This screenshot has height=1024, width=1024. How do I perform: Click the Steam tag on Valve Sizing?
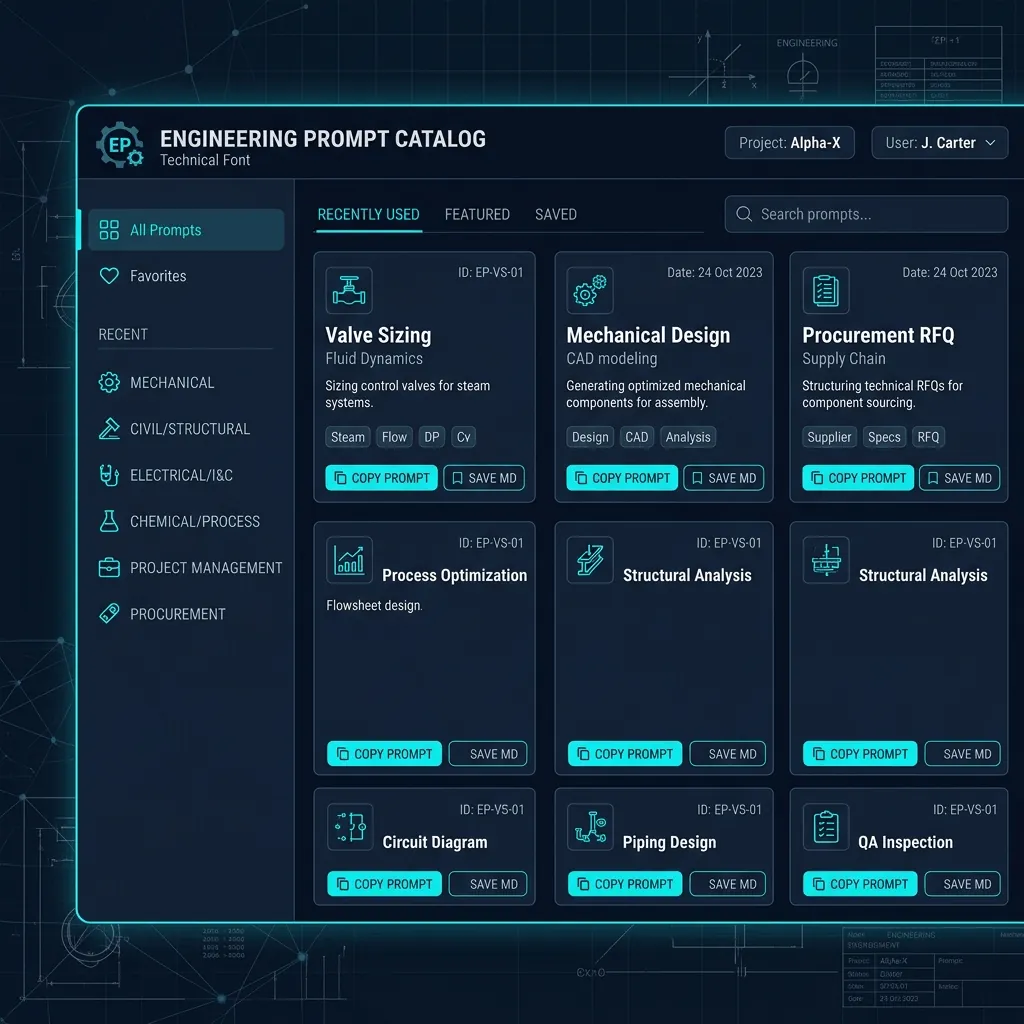click(347, 437)
